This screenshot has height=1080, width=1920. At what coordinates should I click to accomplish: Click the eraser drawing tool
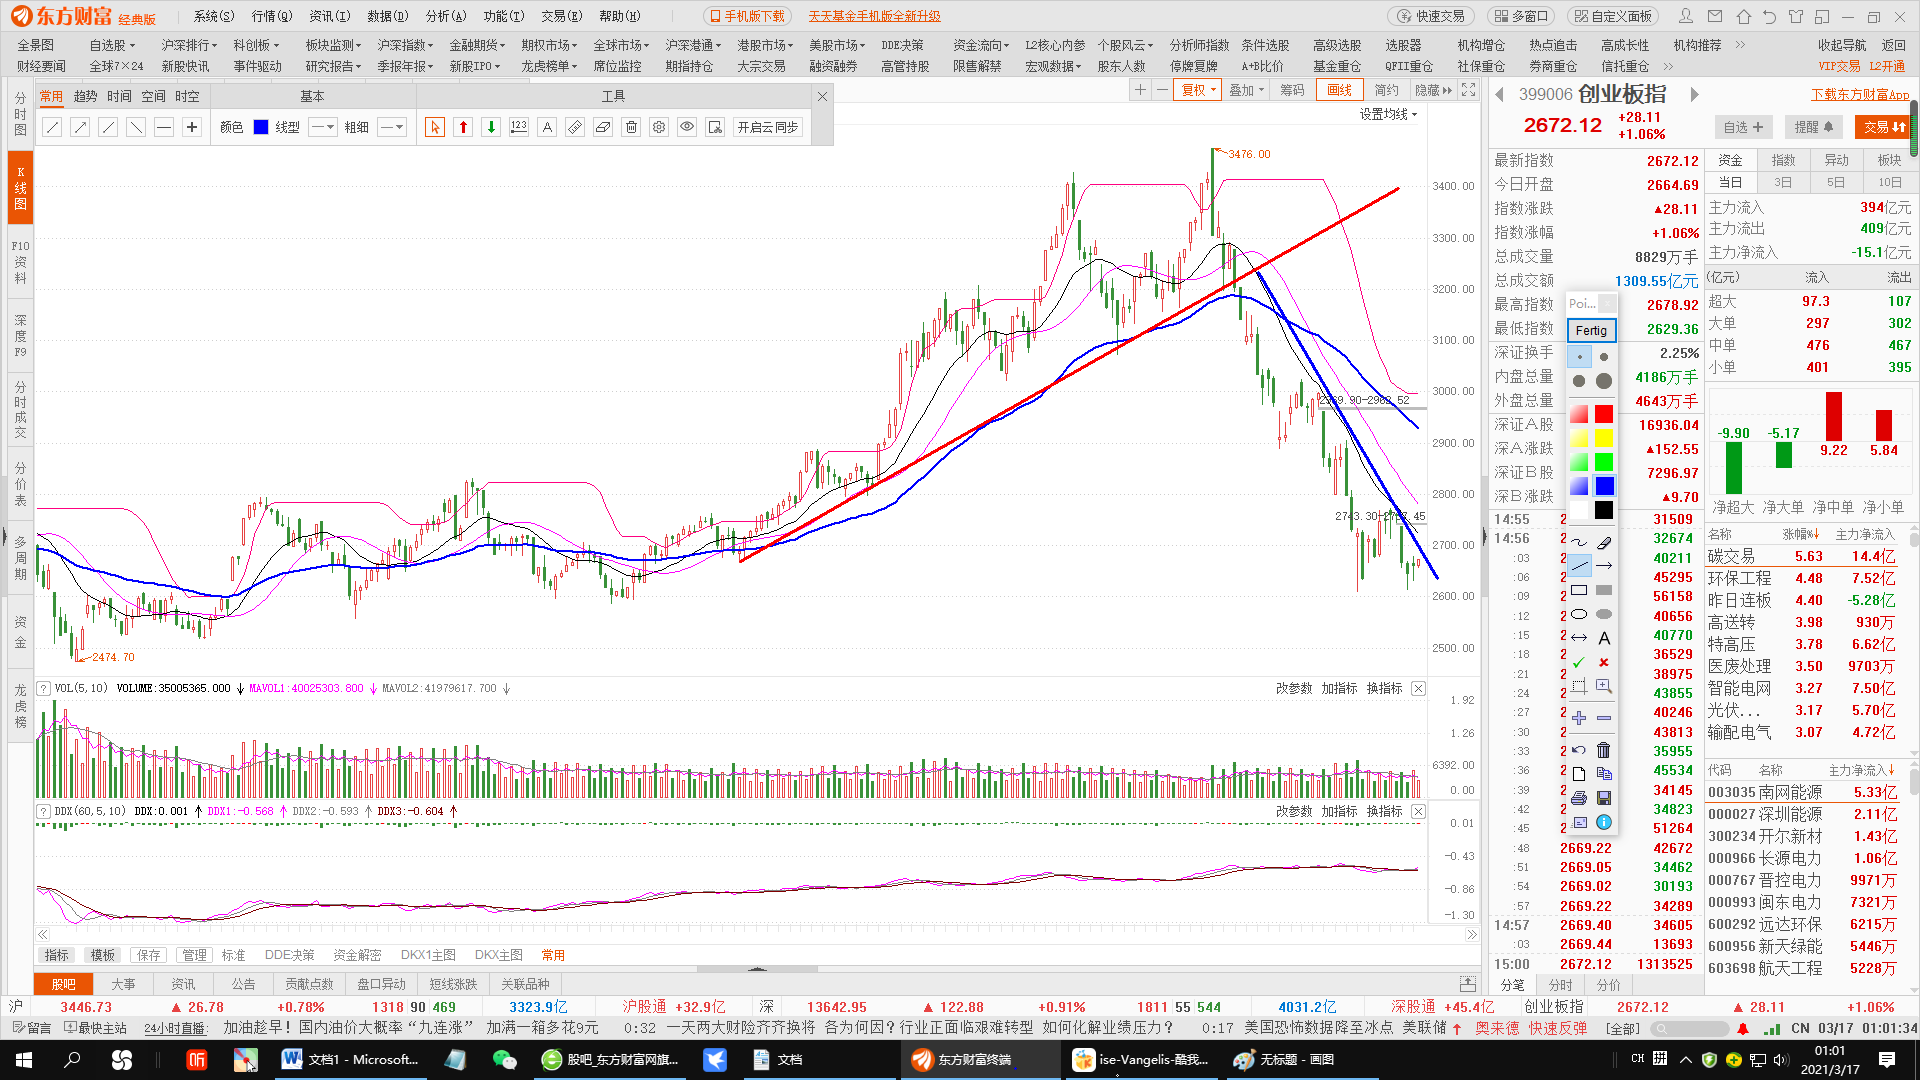pyautogui.click(x=603, y=127)
